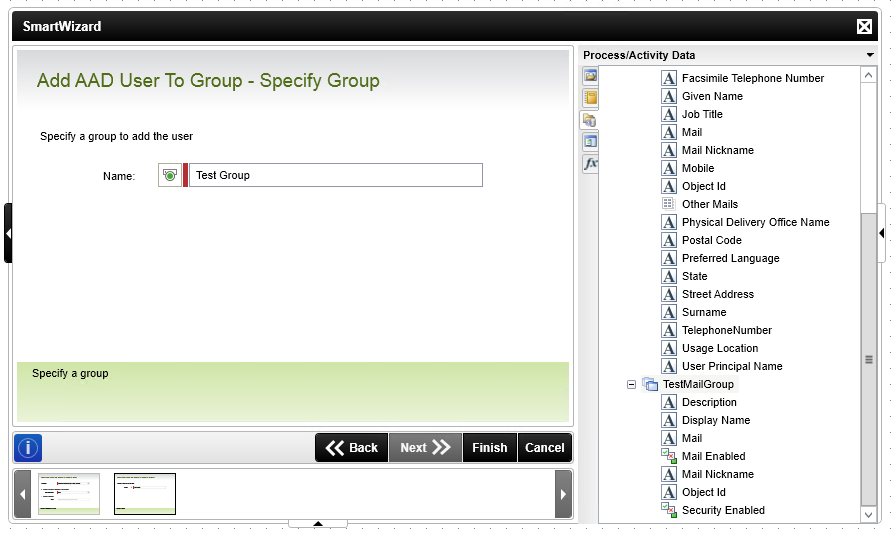Click the Finish button
This screenshot has height=533, width=891.
[489, 448]
